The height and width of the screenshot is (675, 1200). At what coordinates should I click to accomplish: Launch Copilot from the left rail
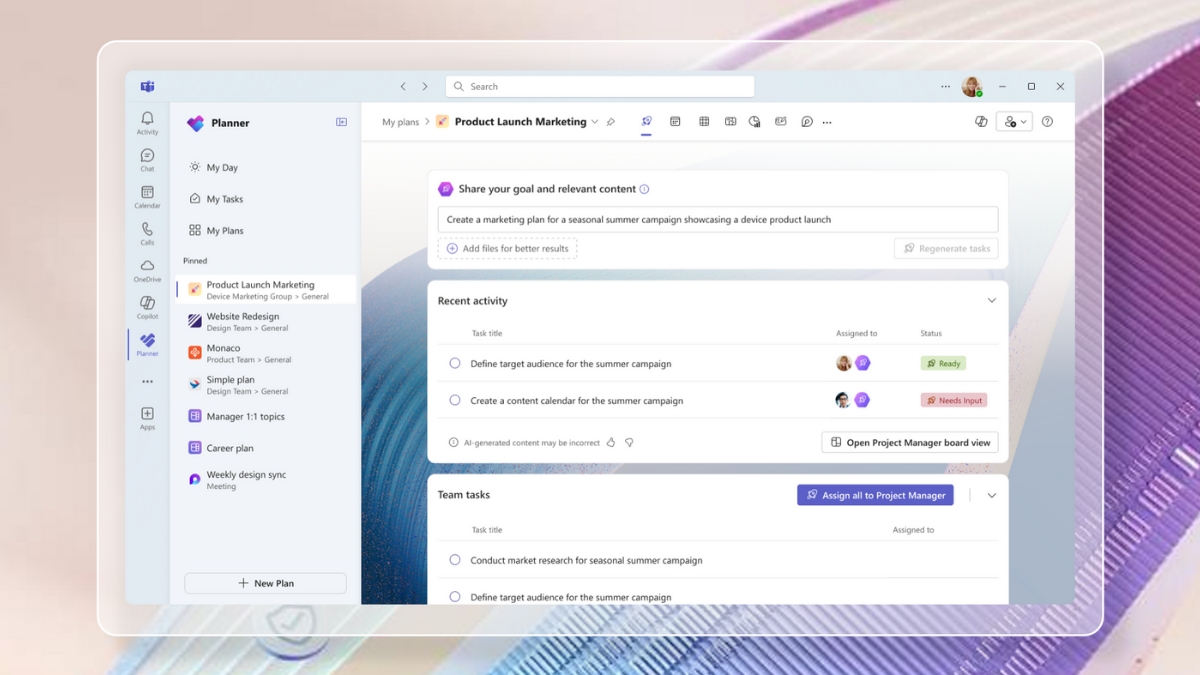(147, 307)
